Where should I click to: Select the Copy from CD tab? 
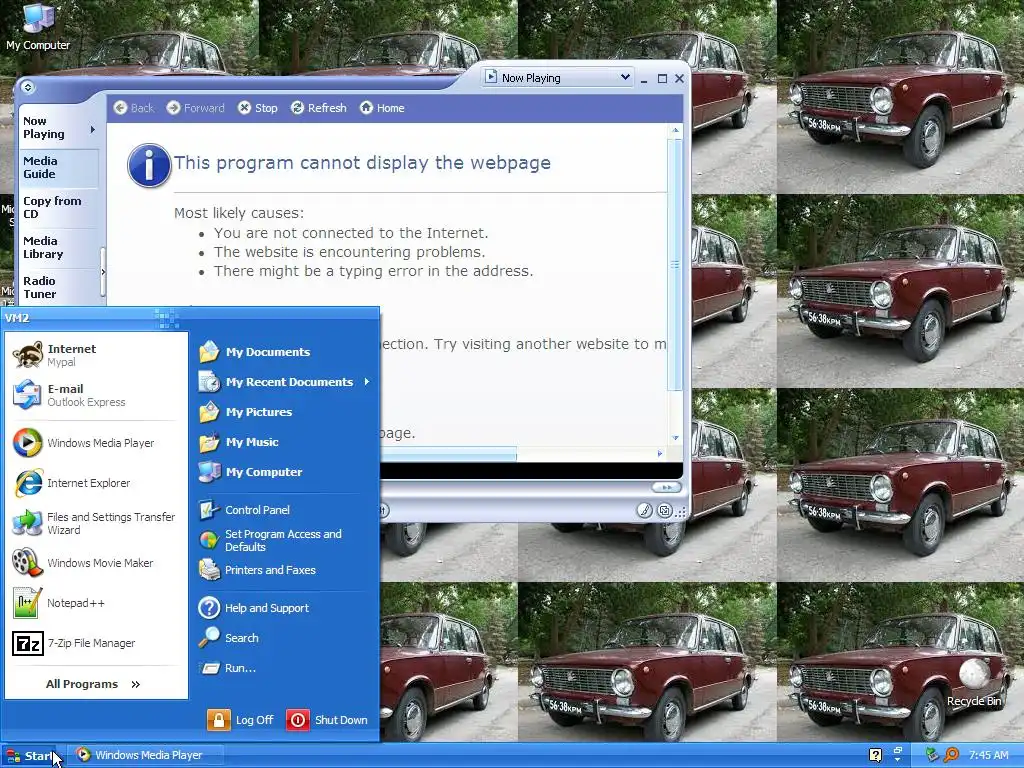pos(59,208)
